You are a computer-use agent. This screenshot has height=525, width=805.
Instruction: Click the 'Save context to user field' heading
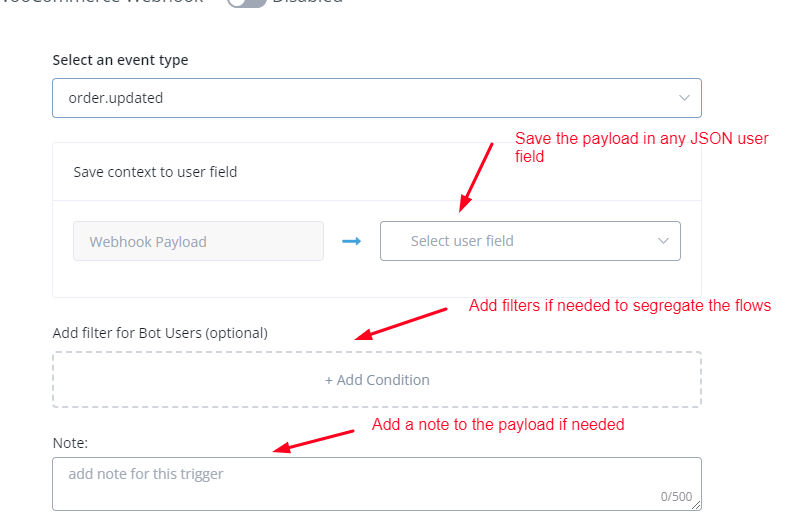tap(155, 172)
